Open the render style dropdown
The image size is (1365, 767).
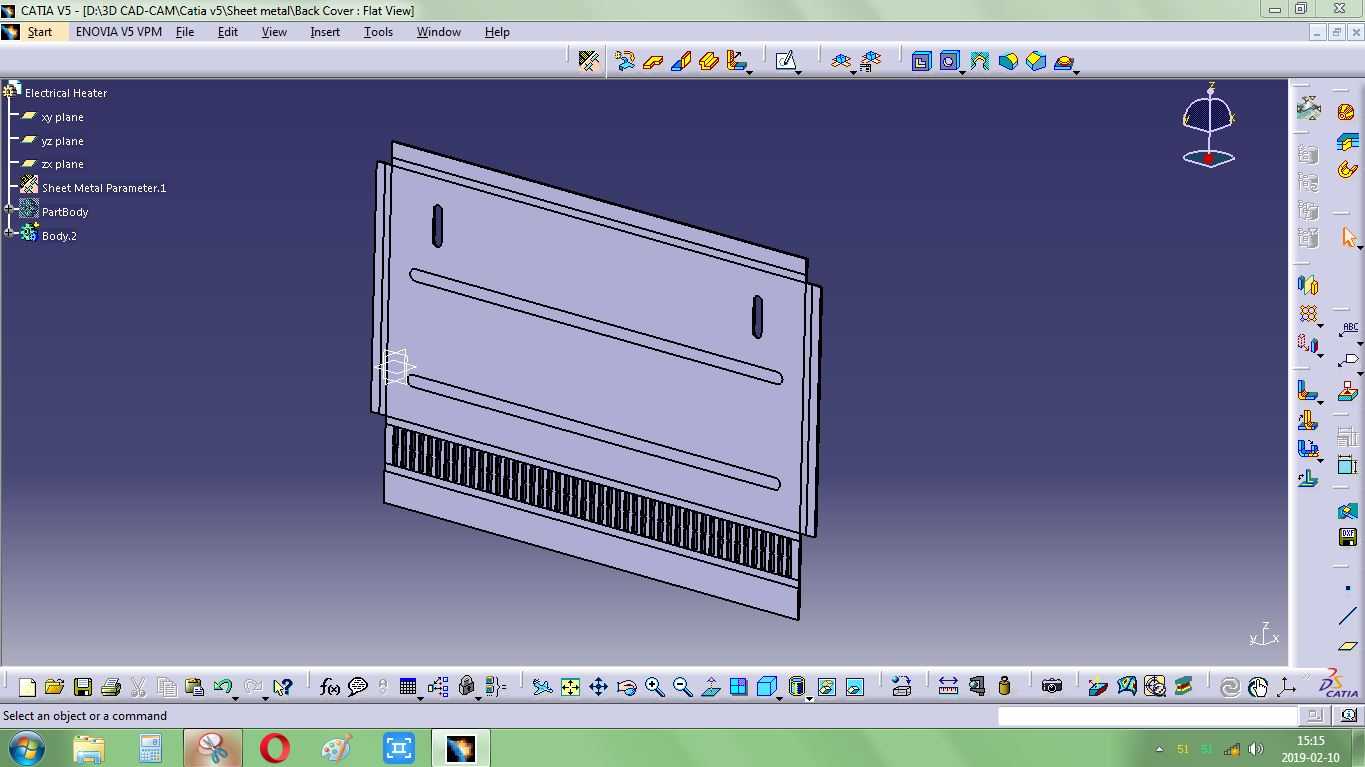(809, 698)
